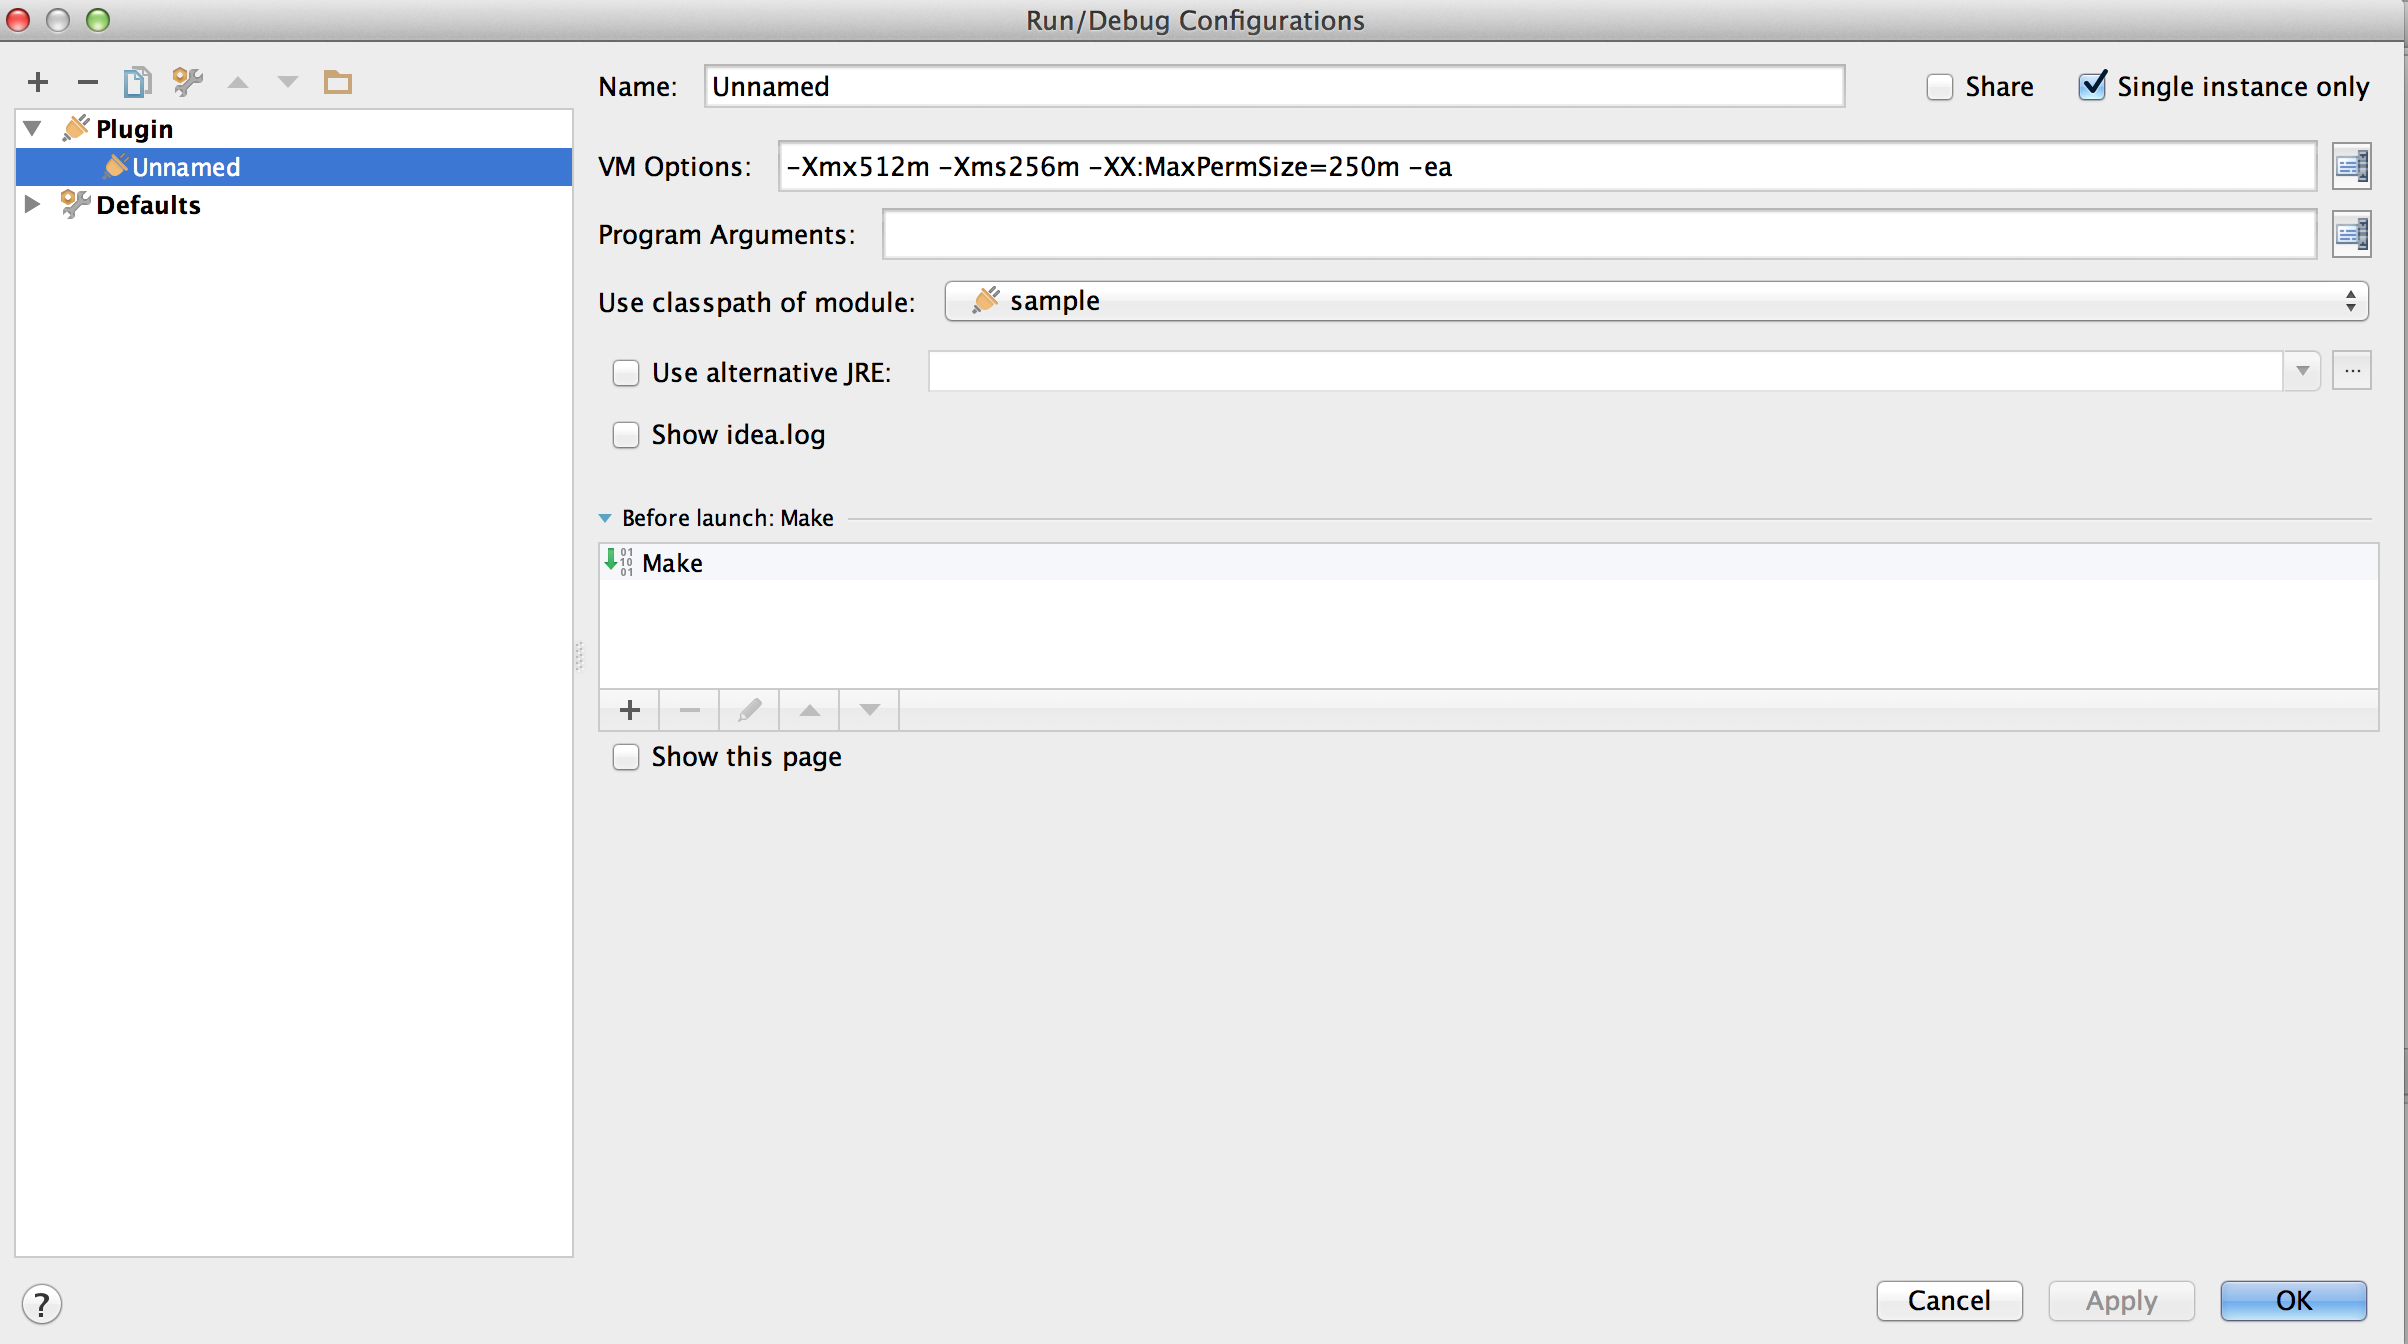Screen dimensions: 2408x1344
Task: Move configuration down in the list
Action: click(x=288, y=82)
